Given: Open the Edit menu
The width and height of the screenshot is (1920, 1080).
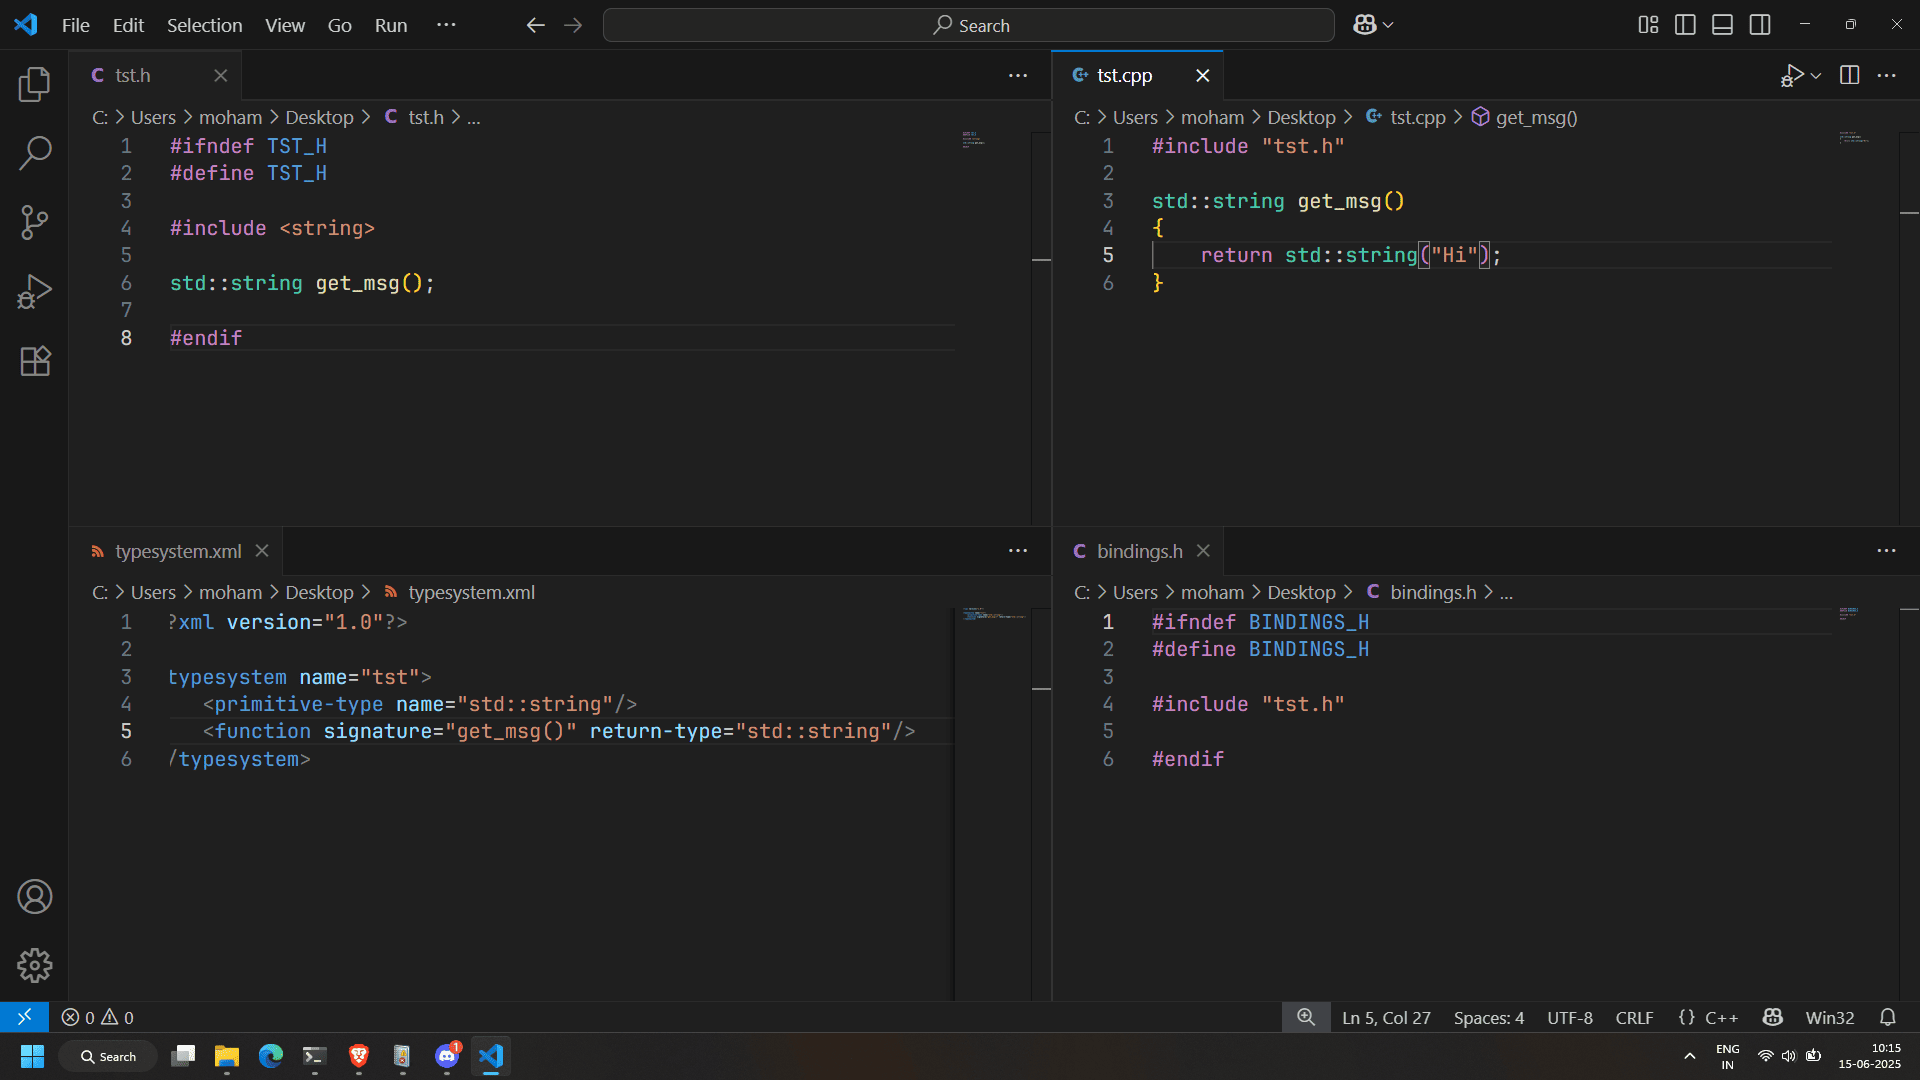Looking at the screenshot, I should click(128, 25).
